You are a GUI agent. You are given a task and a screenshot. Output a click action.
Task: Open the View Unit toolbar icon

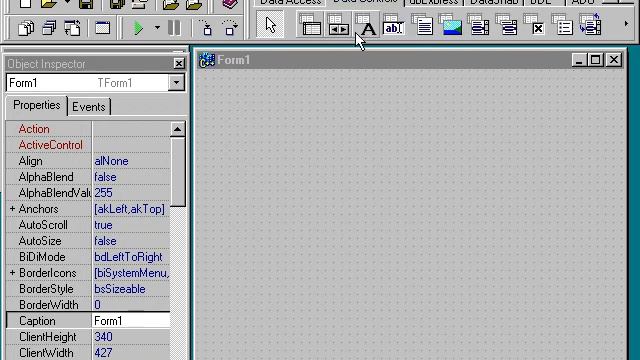26,28
